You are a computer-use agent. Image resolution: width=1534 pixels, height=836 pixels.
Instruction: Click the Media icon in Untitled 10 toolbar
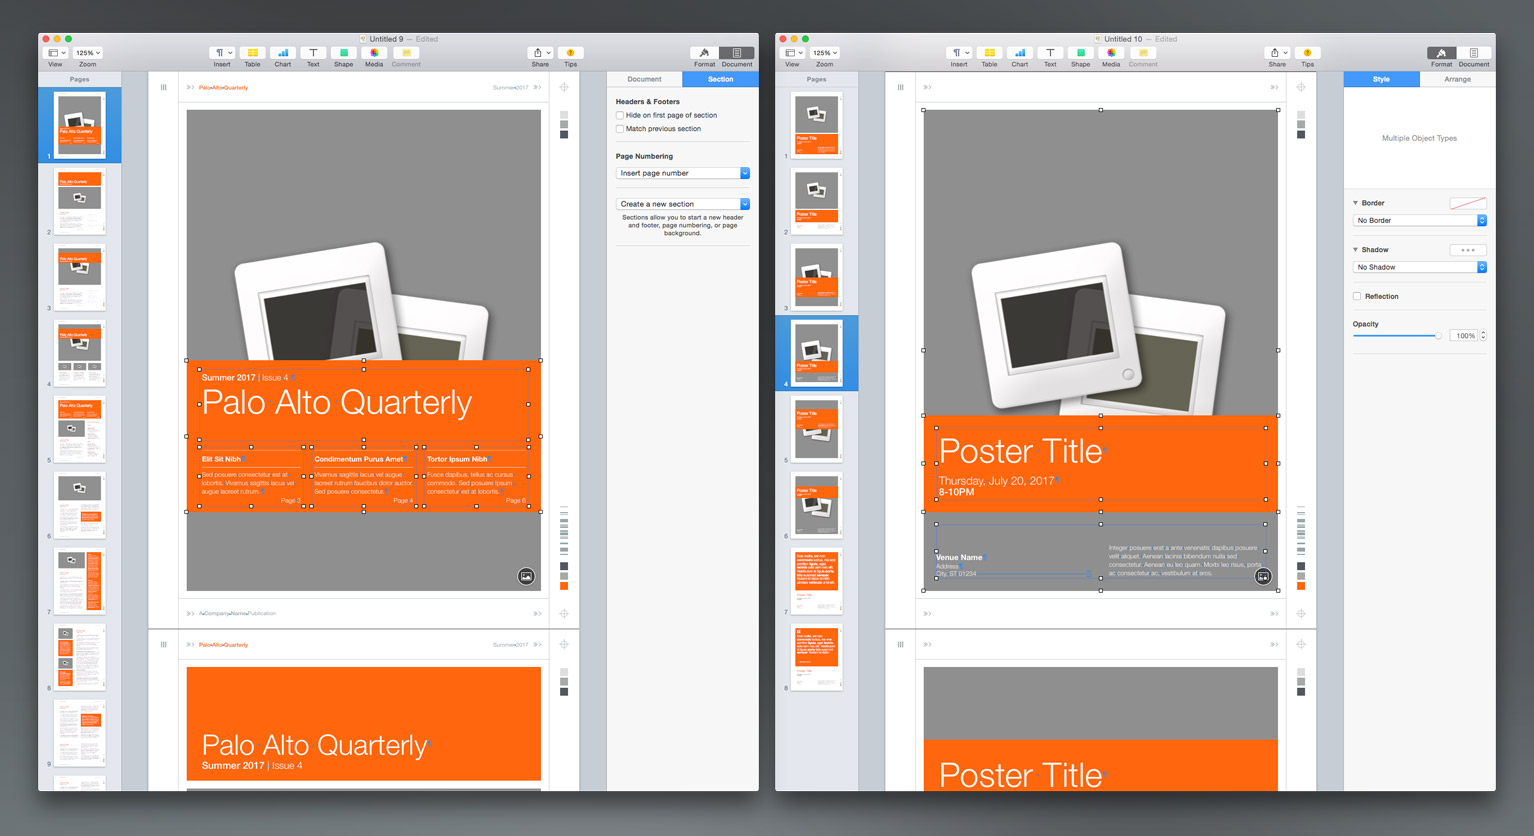[x=1111, y=53]
